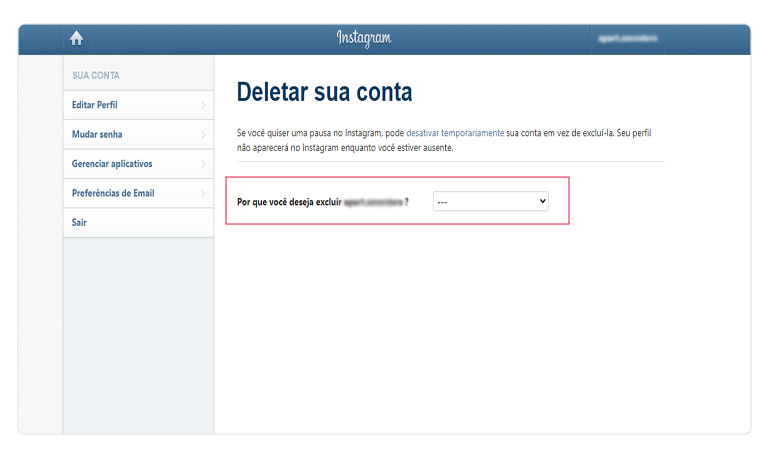Screen dimensions: 768x458
Task: Open Editar Perfil in sidebar
Action: pyautogui.click(x=139, y=105)
